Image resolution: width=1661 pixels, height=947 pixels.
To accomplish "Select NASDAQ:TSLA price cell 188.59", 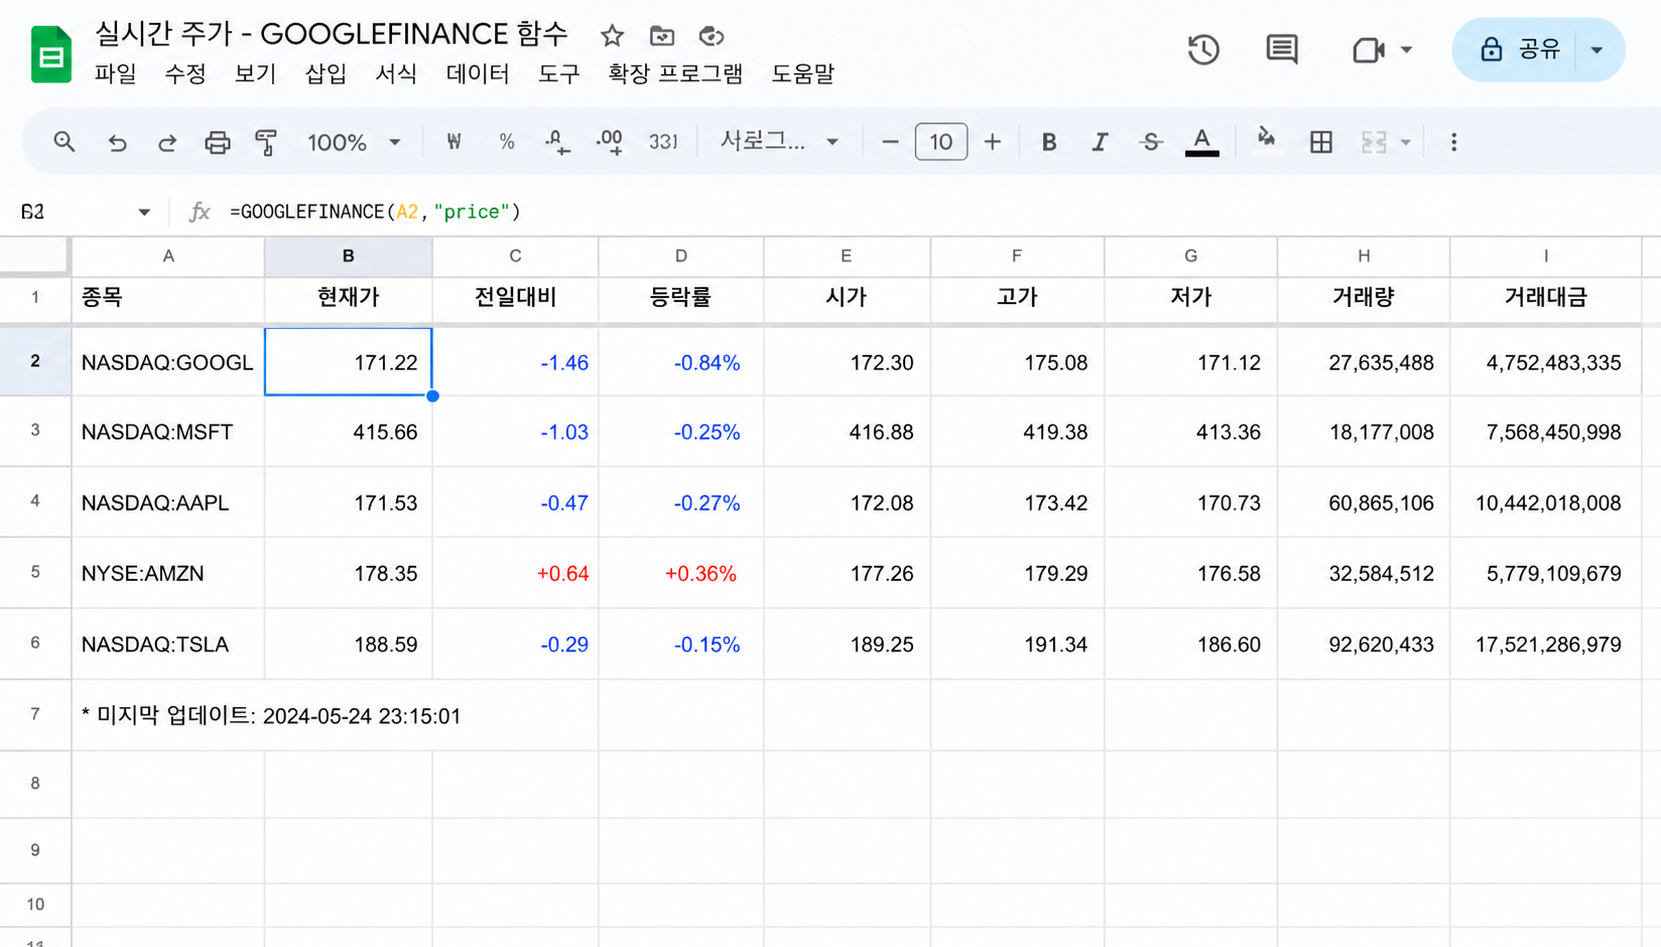I will [348, 644].
